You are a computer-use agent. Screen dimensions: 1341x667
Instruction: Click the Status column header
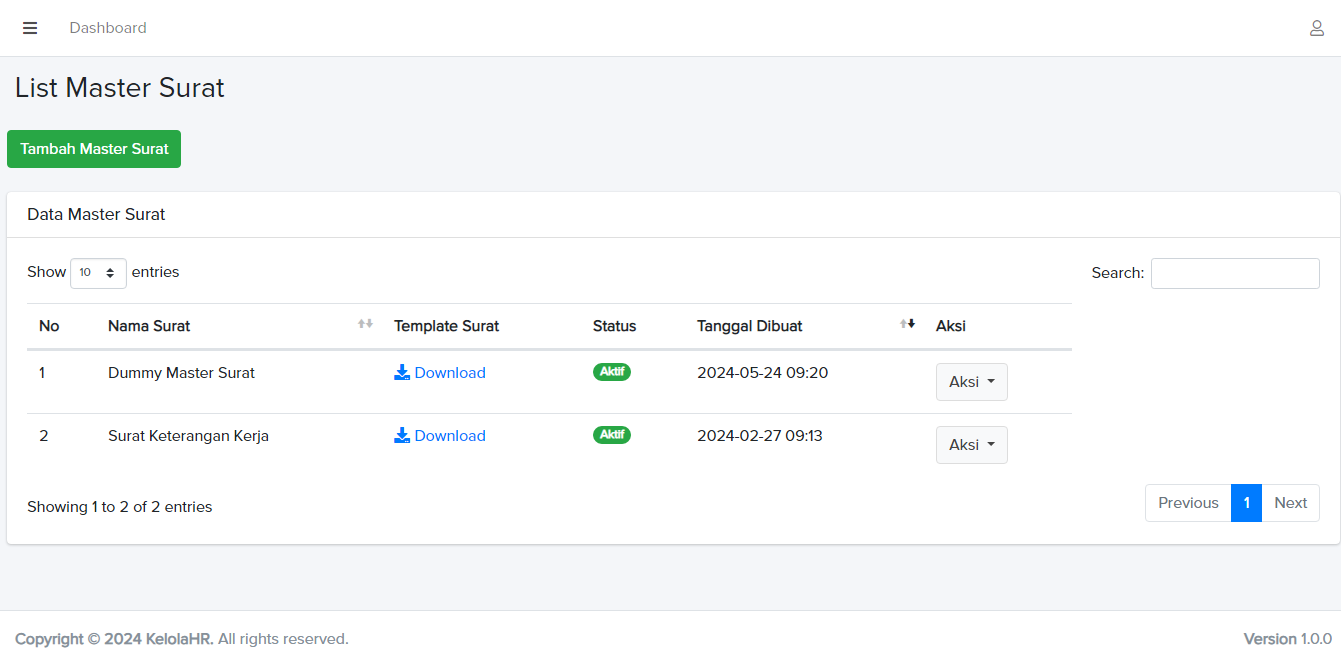click(x=614, y=326)
